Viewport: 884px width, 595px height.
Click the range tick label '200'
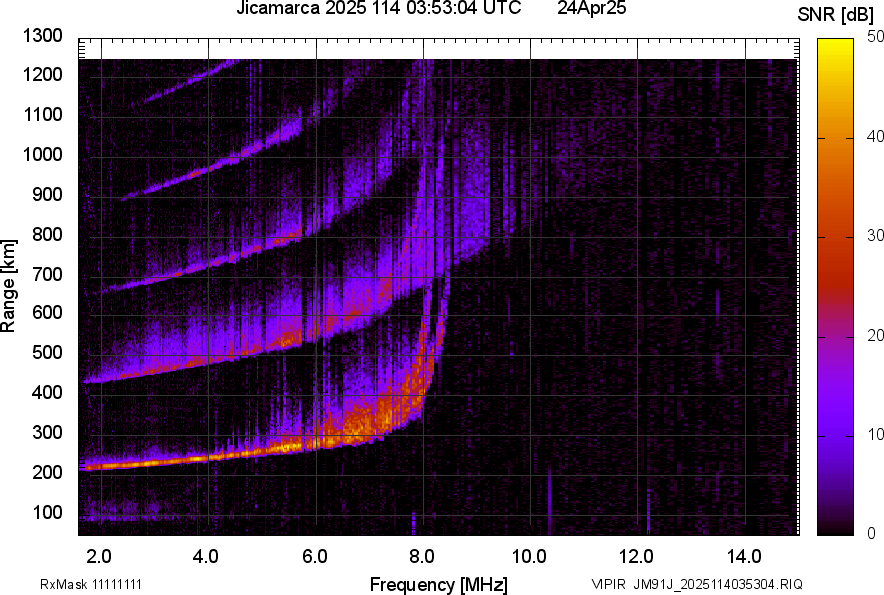[47, 472]
